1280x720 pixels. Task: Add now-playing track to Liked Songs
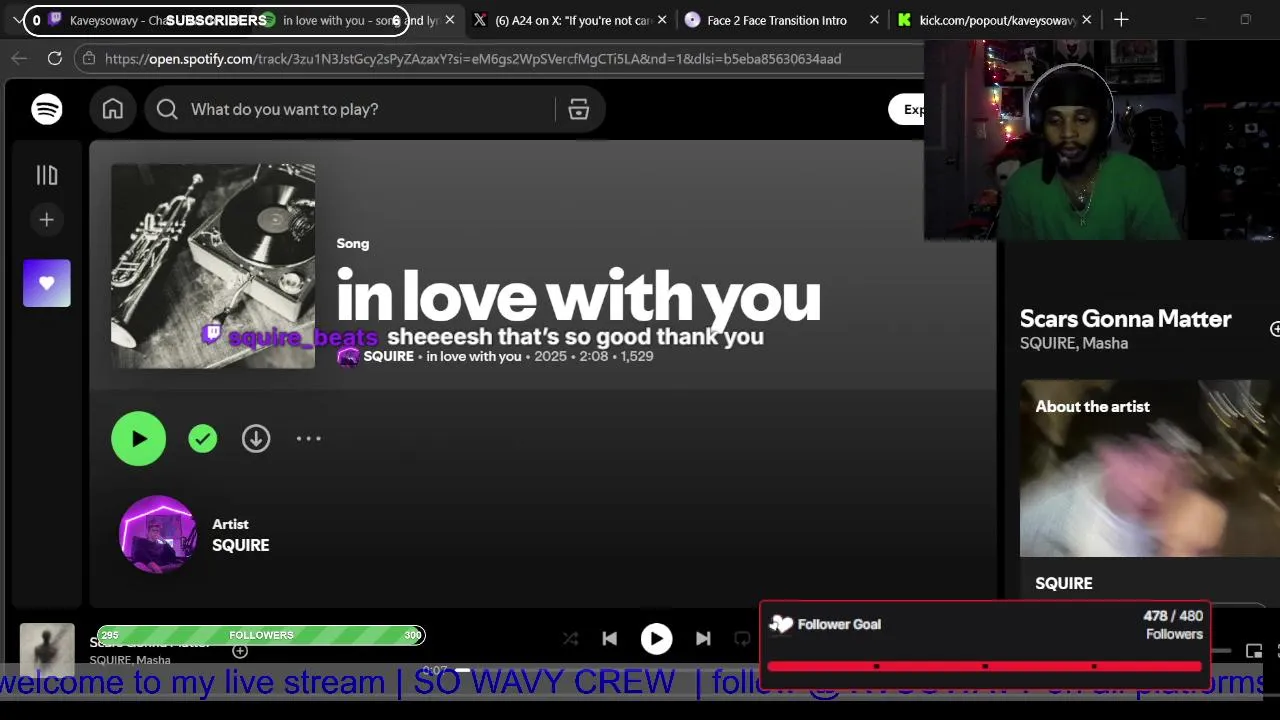coord(240,651)
